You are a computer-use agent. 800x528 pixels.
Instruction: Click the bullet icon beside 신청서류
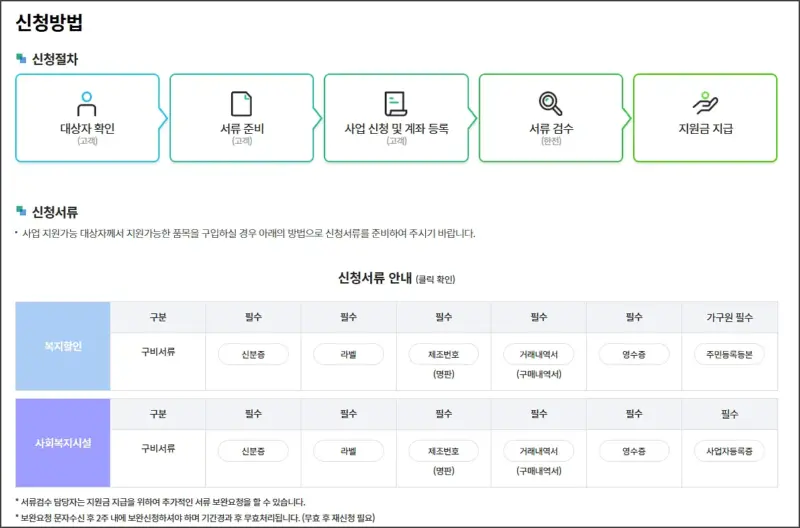coord(21,211)
